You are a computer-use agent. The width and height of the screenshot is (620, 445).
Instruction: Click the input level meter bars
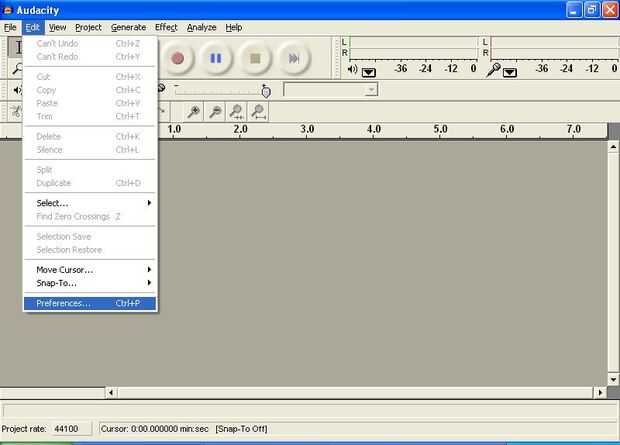pyautogui.click(x=555, y=48)
